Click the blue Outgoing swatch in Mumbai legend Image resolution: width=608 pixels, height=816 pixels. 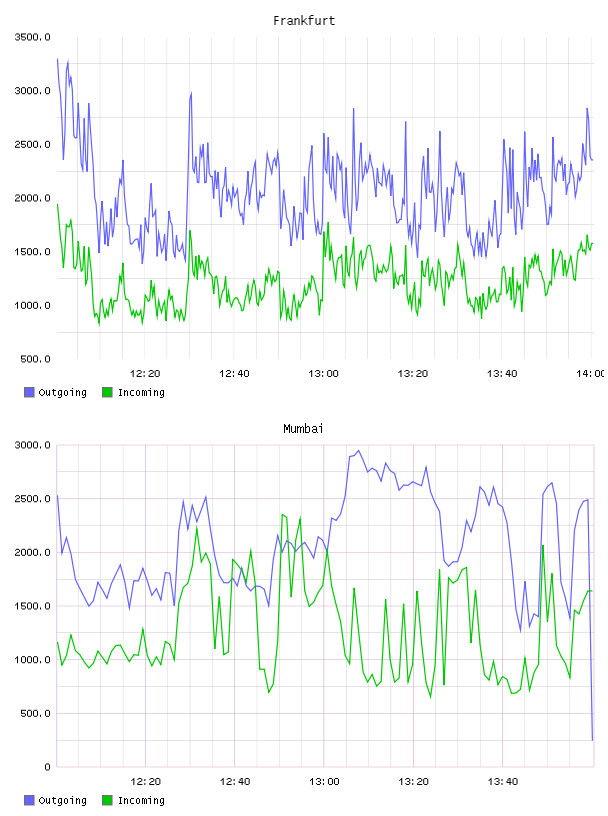click(x=29, y=800)
